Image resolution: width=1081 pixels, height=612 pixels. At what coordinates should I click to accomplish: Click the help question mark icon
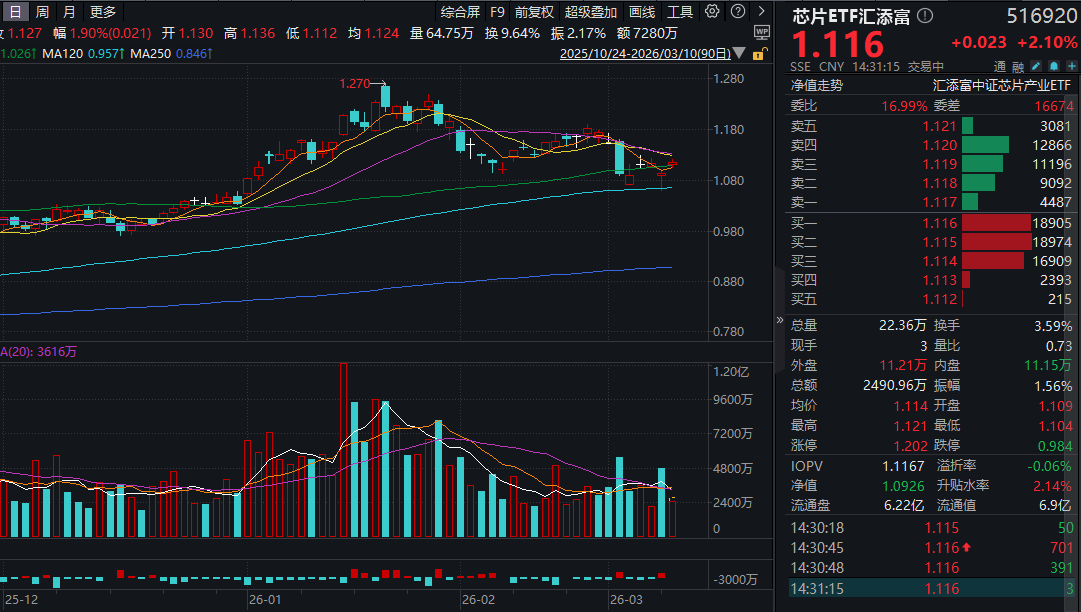[737, 10]
